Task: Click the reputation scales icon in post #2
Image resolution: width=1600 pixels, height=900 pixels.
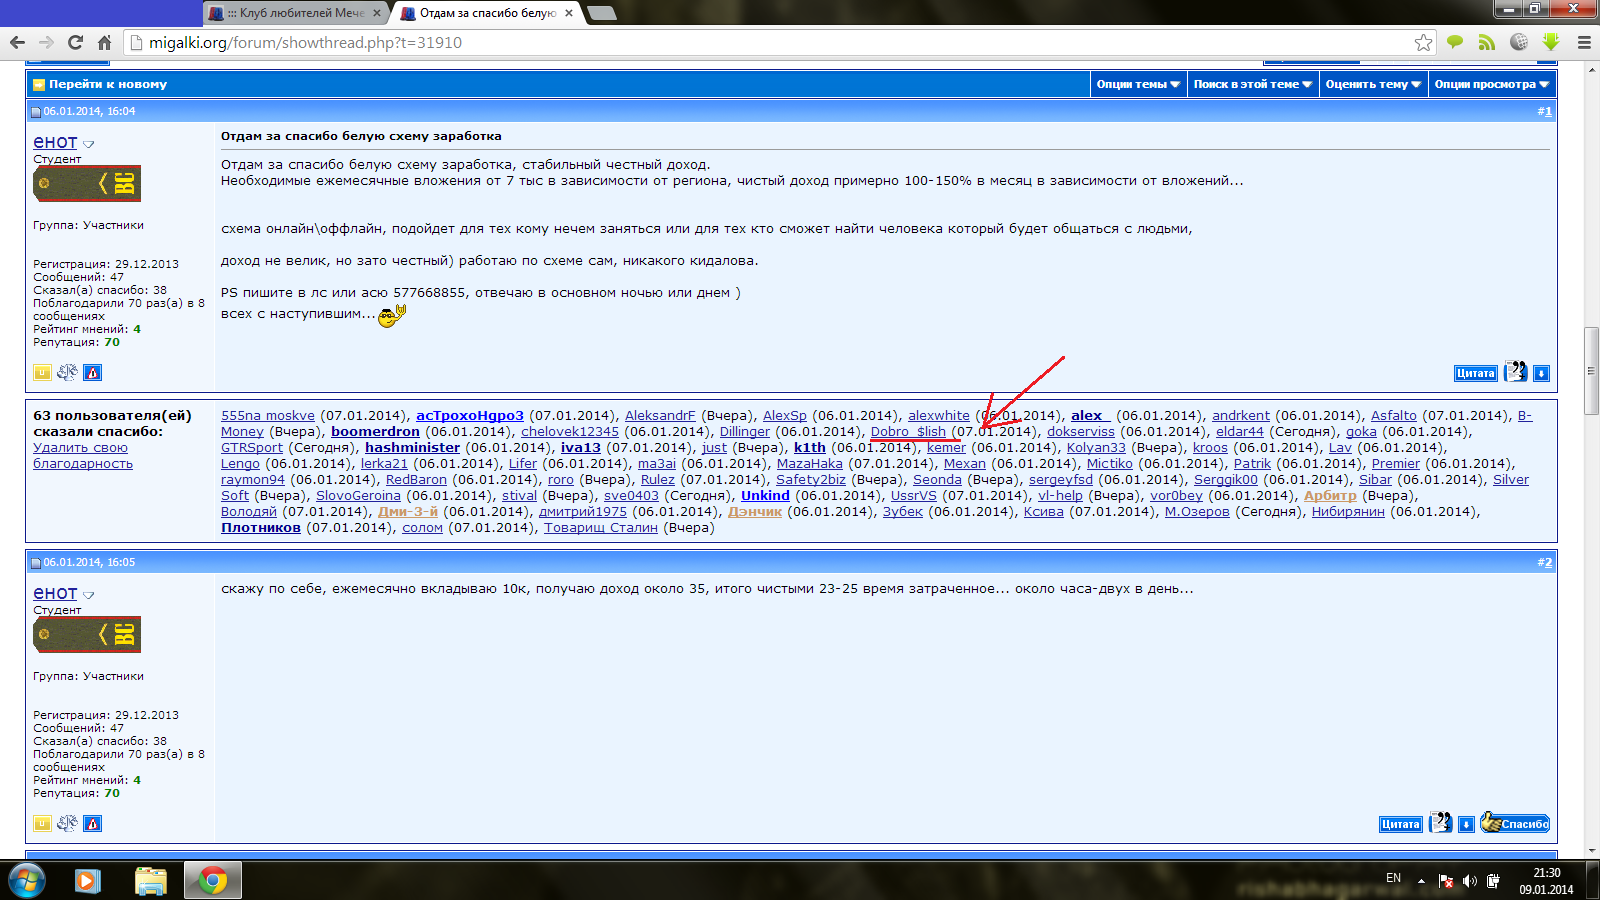Action: point(67,824)
